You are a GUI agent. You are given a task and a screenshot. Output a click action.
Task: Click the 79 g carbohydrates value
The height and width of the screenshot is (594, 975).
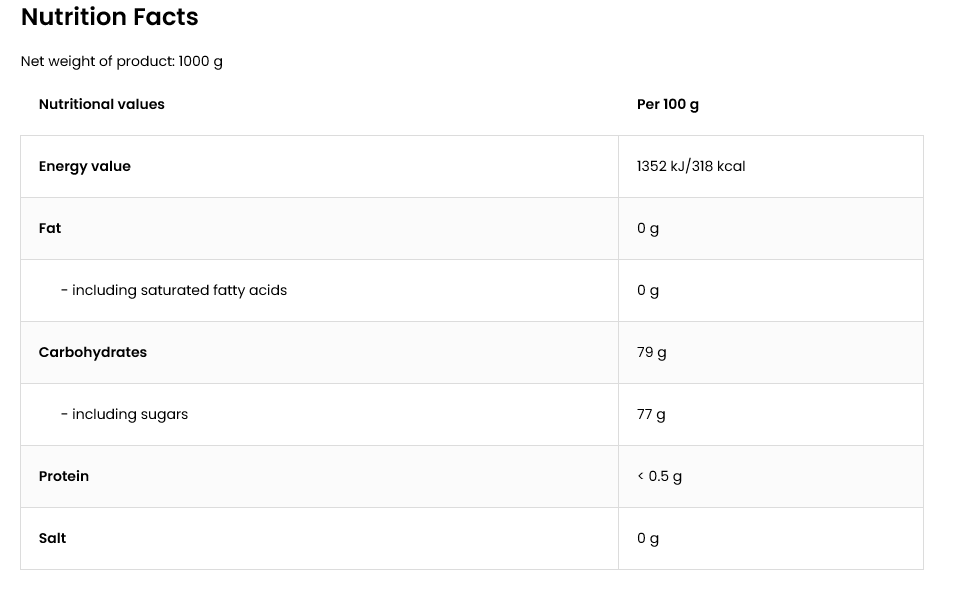click(651, 353)
